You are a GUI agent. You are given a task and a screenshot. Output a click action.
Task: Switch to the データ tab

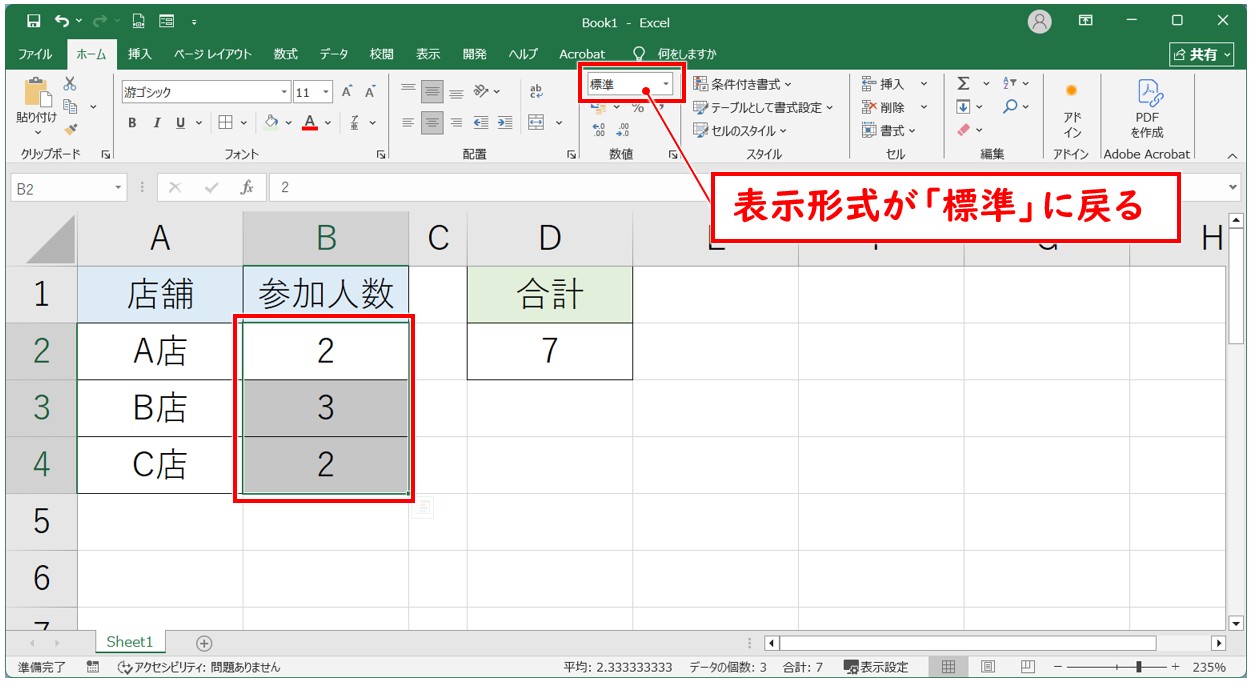[x=334, y=54]
